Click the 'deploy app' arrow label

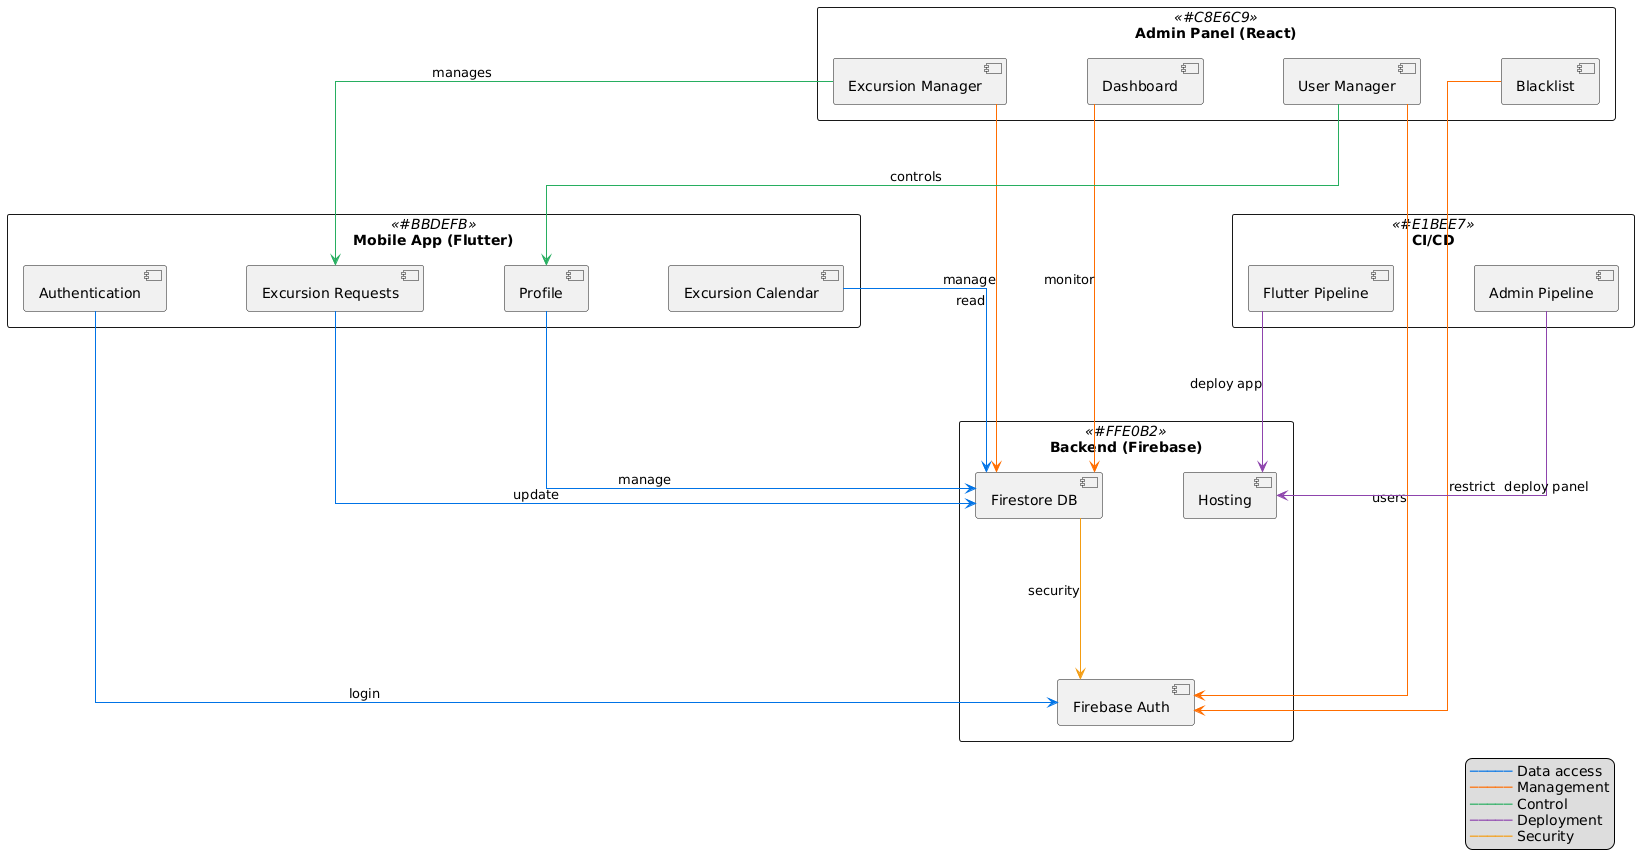[1226, 384]
